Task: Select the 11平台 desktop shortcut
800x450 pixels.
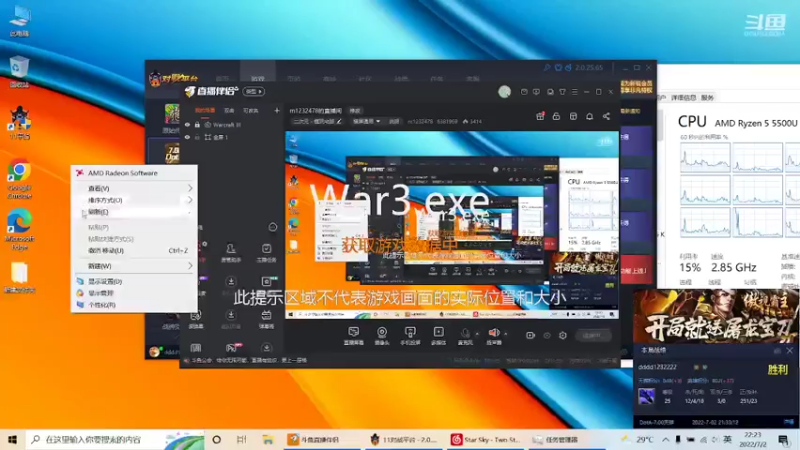Action: pyautogui.click(x=19, y=123)
